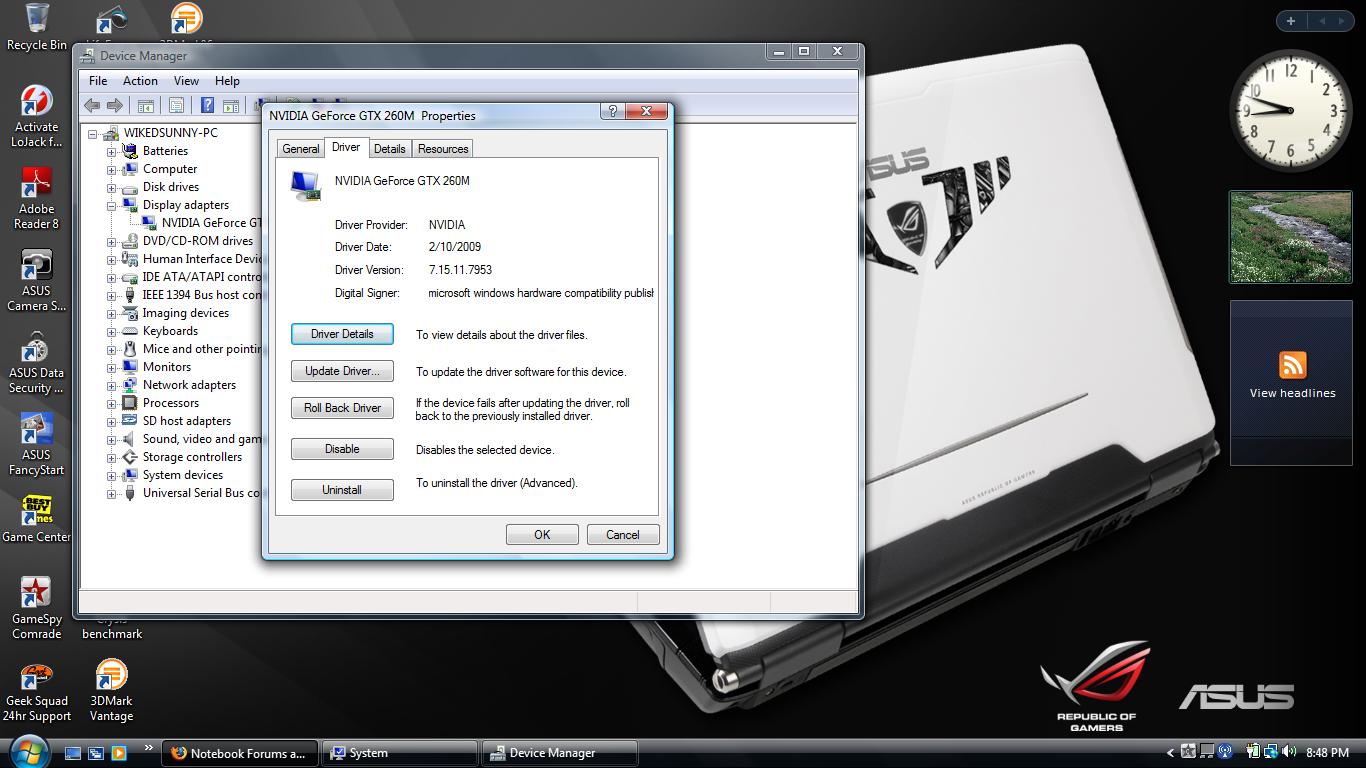
Task: Click Cancel in the Properties dialog
Action: tap(623, 534)
